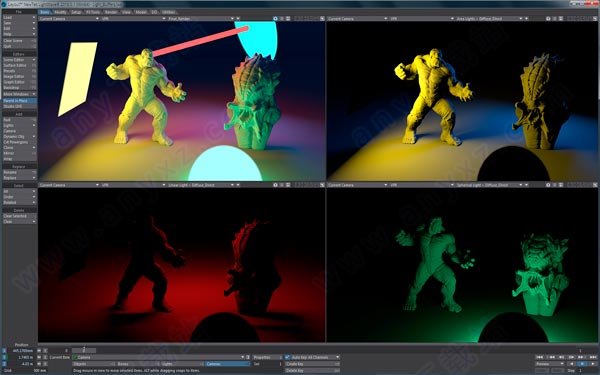This screenshot has width=600, height=375.
Task: Click the last icon of the three-icon group in the Final_Render viewport header
Action: pos(288,18)
